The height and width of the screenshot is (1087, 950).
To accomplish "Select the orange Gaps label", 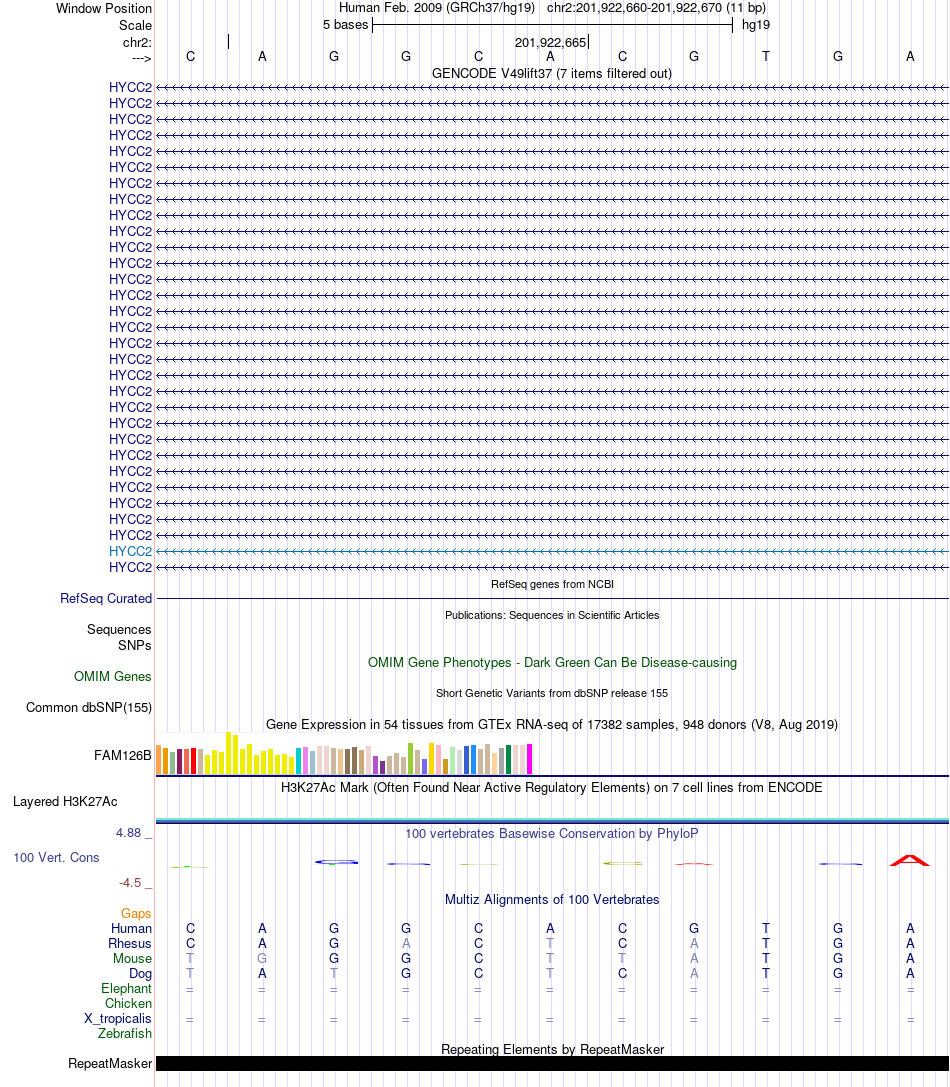I will tap(136, 914).
